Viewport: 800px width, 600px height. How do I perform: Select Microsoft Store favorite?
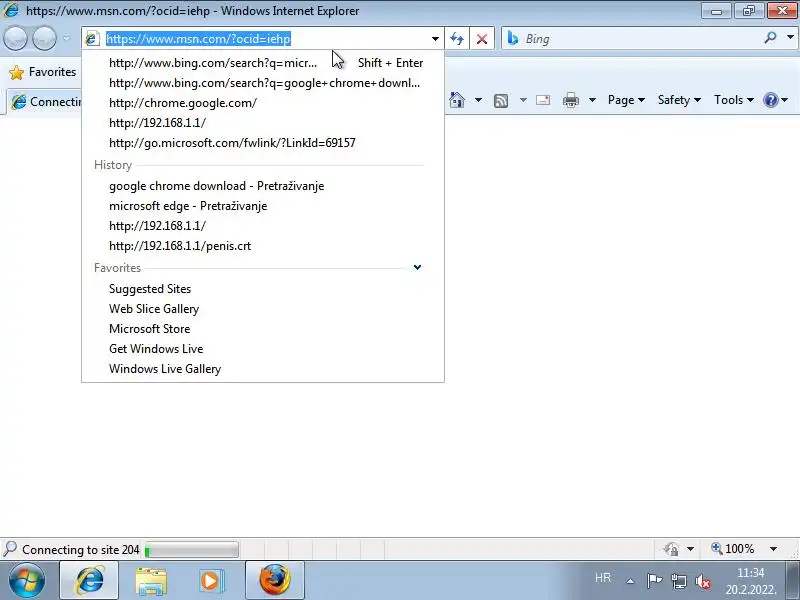tap(263, 329)
